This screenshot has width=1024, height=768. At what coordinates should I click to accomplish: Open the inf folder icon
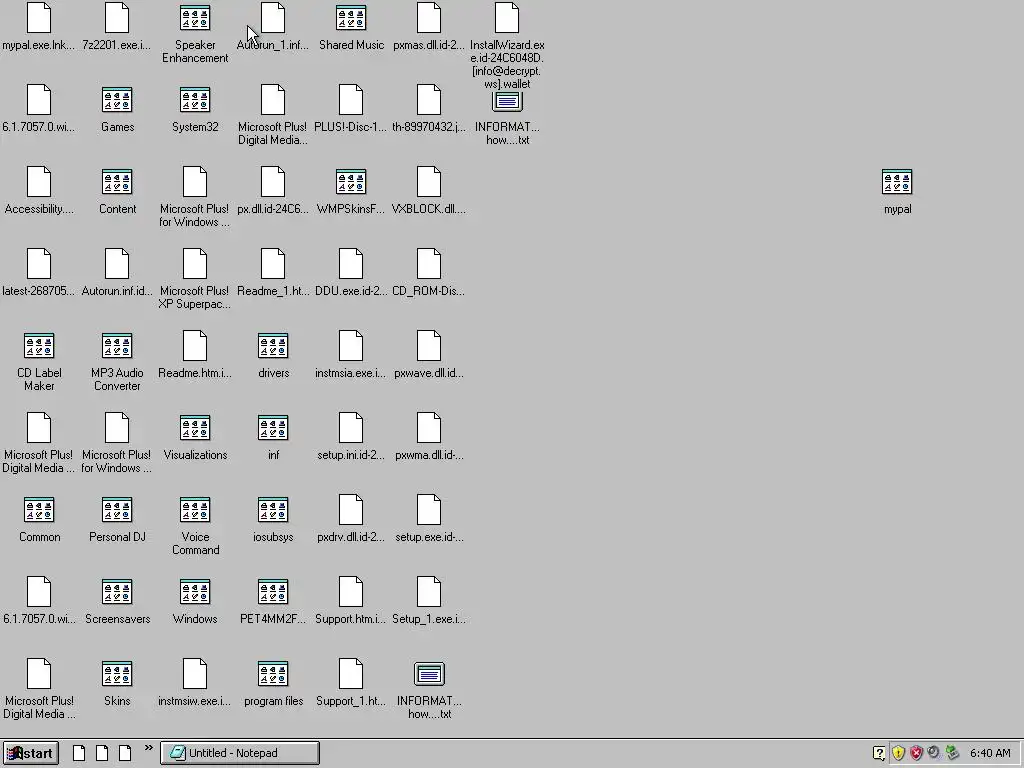(x=273, y=428)
